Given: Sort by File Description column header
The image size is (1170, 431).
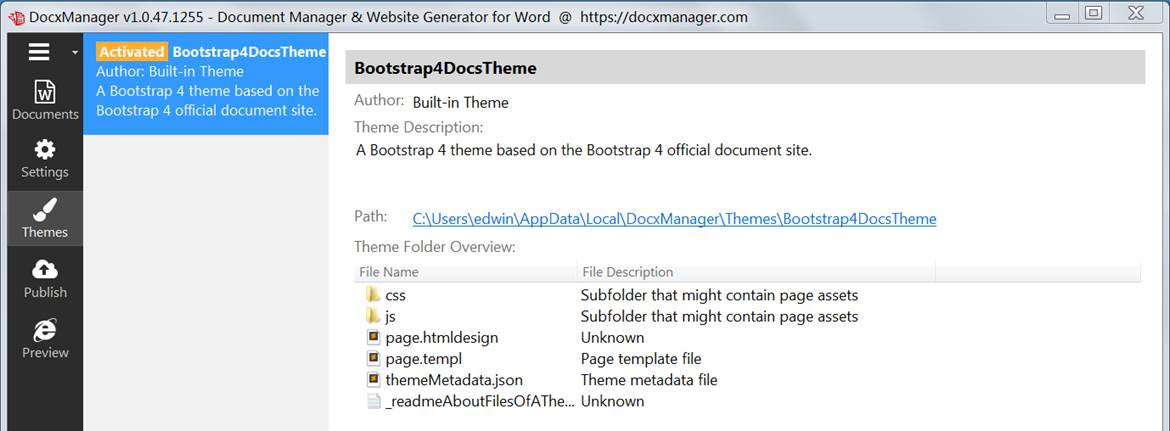Looking at the screenshot, I should click(x=756, y=272).
